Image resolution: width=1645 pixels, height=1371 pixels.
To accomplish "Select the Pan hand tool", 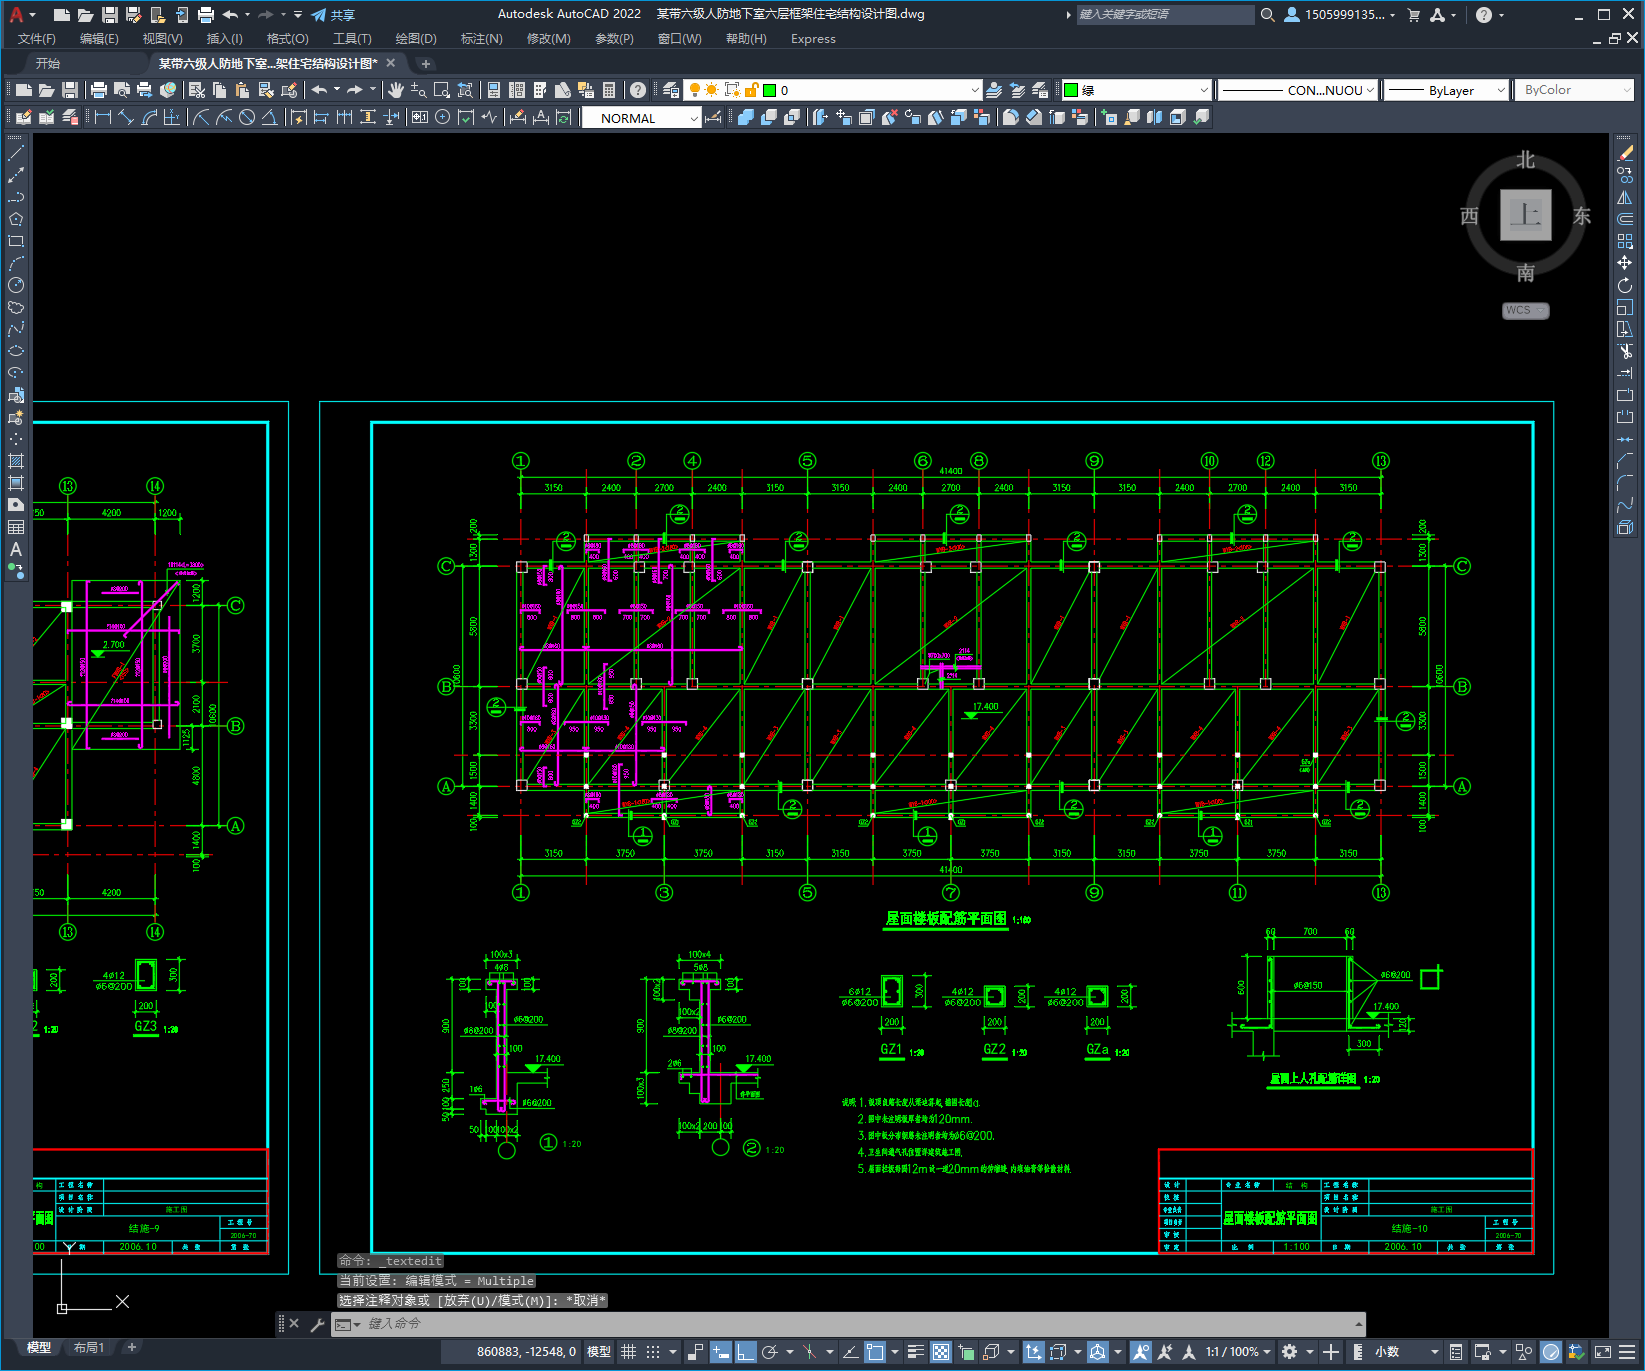I will [396, 90].
